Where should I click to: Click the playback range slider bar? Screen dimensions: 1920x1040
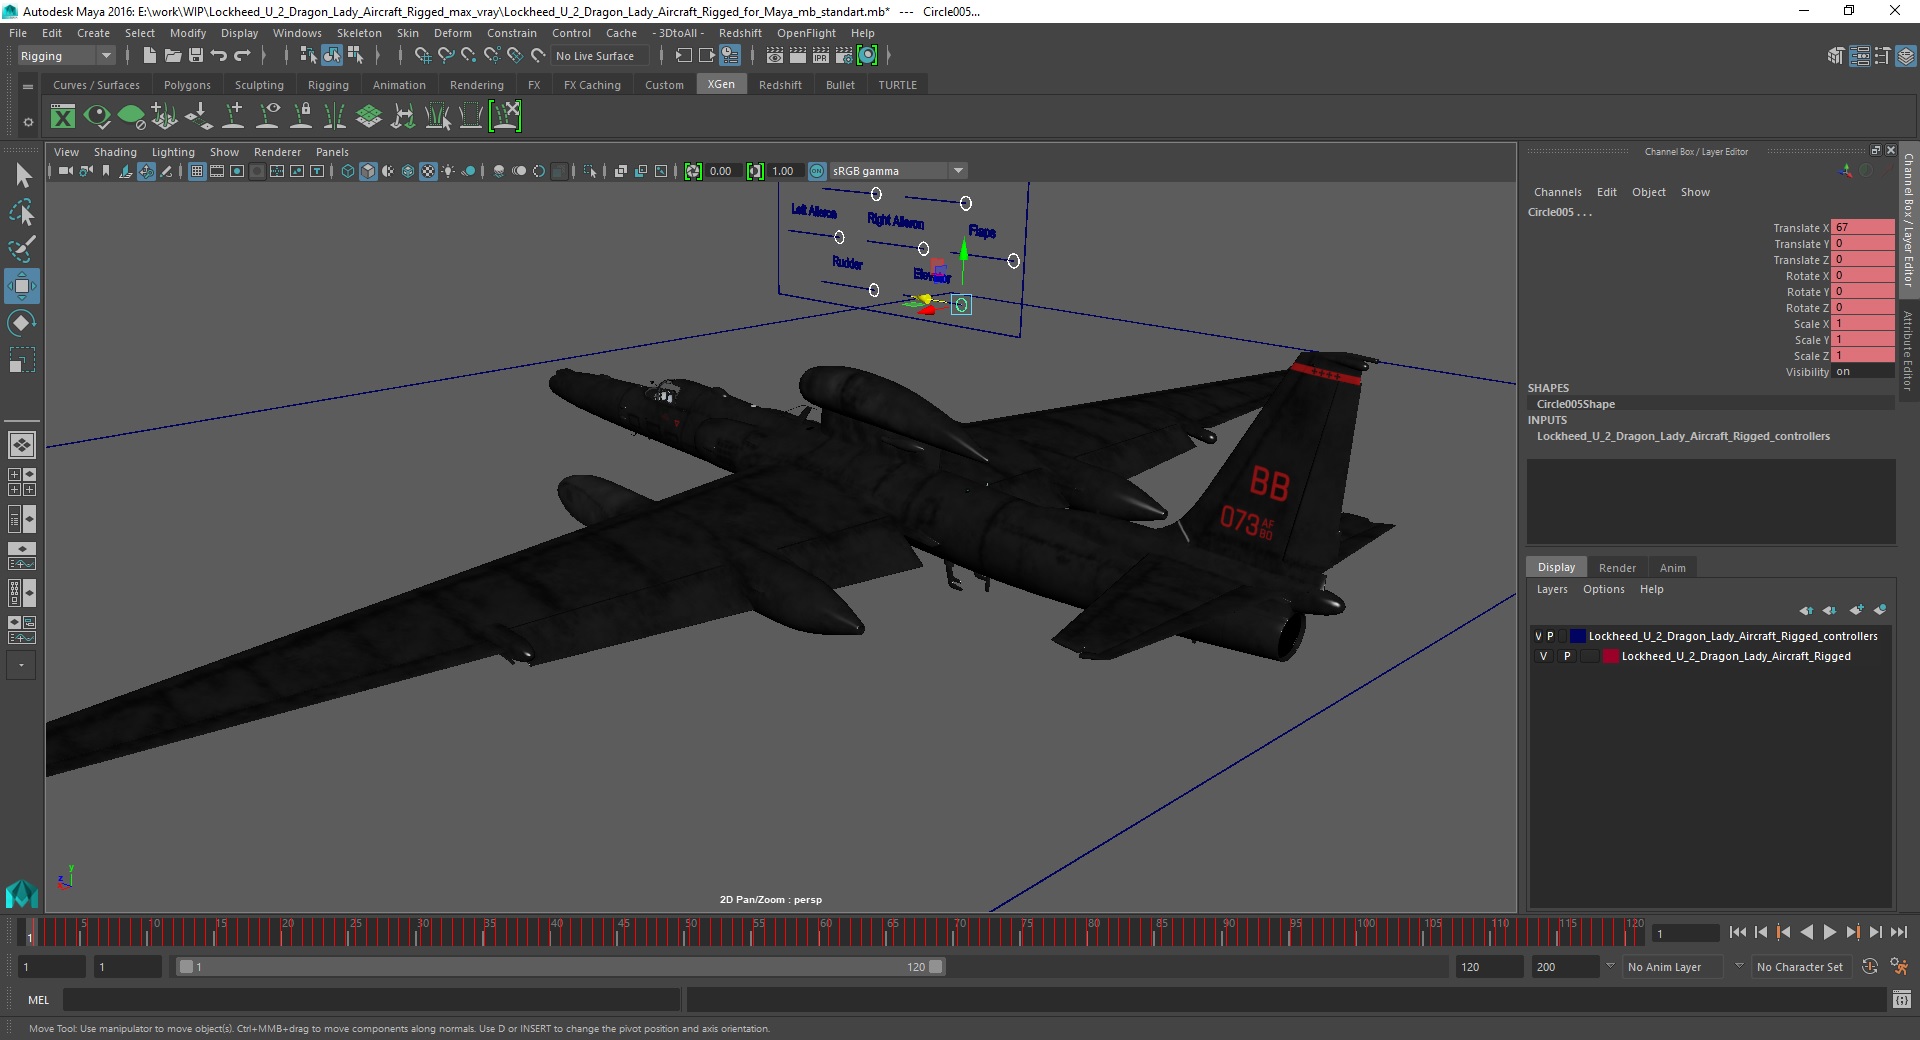click(560, 967)
